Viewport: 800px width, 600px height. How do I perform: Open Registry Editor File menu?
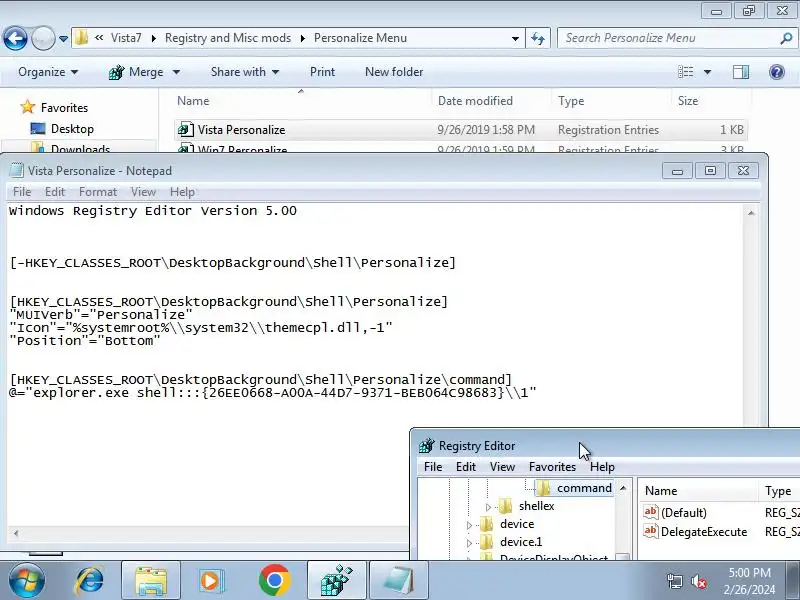pyautogui.click(x=433, y=467)
